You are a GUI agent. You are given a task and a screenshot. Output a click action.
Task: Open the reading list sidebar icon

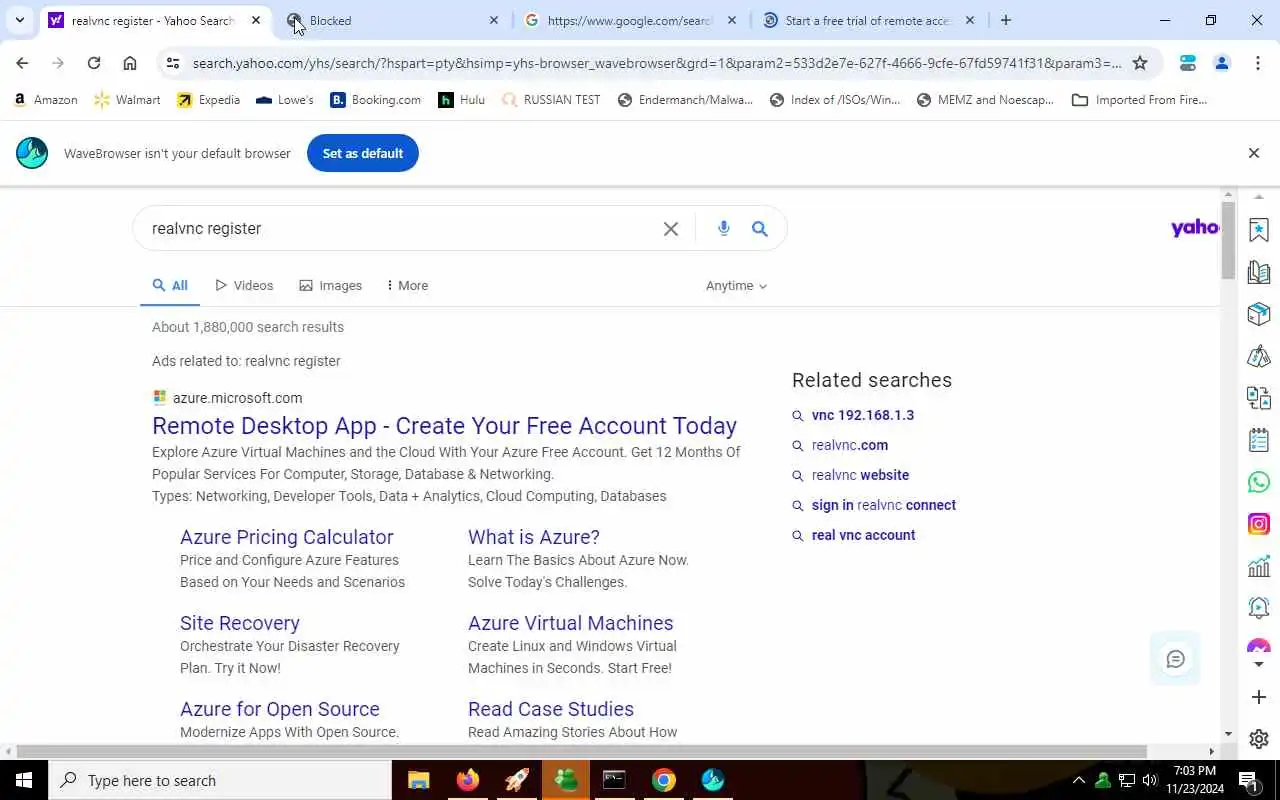coord(1259,272)
